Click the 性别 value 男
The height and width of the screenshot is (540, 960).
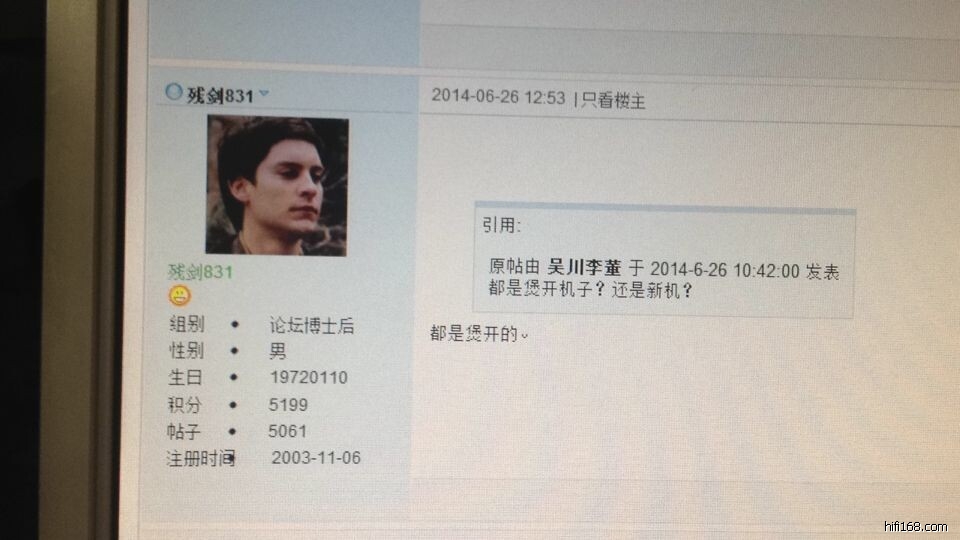[277, 351]
